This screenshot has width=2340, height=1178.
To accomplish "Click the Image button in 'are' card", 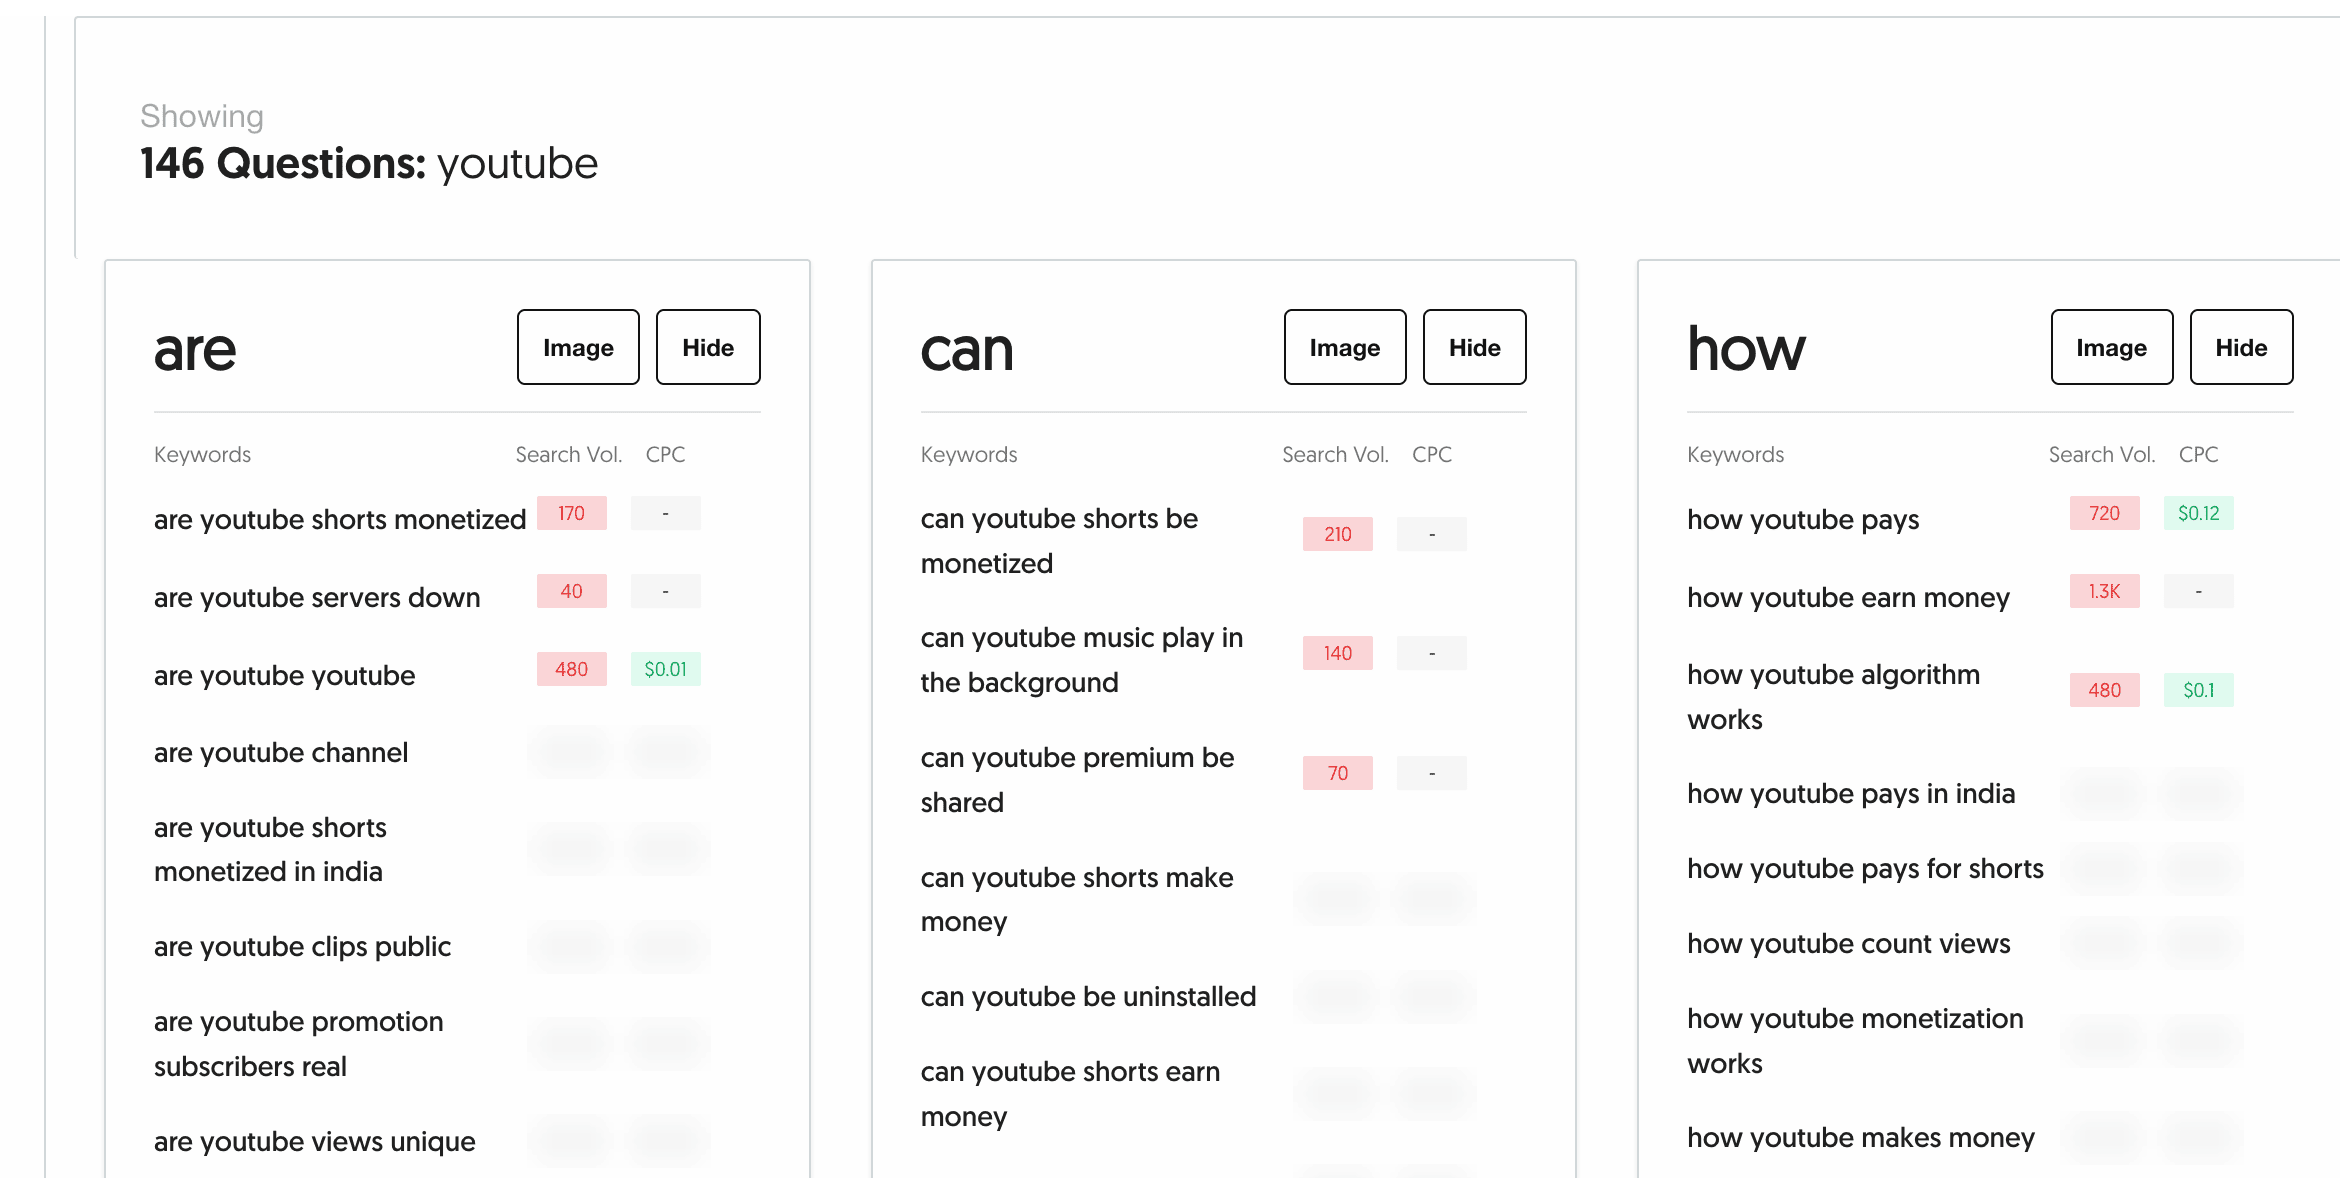I will click(578, 347).
